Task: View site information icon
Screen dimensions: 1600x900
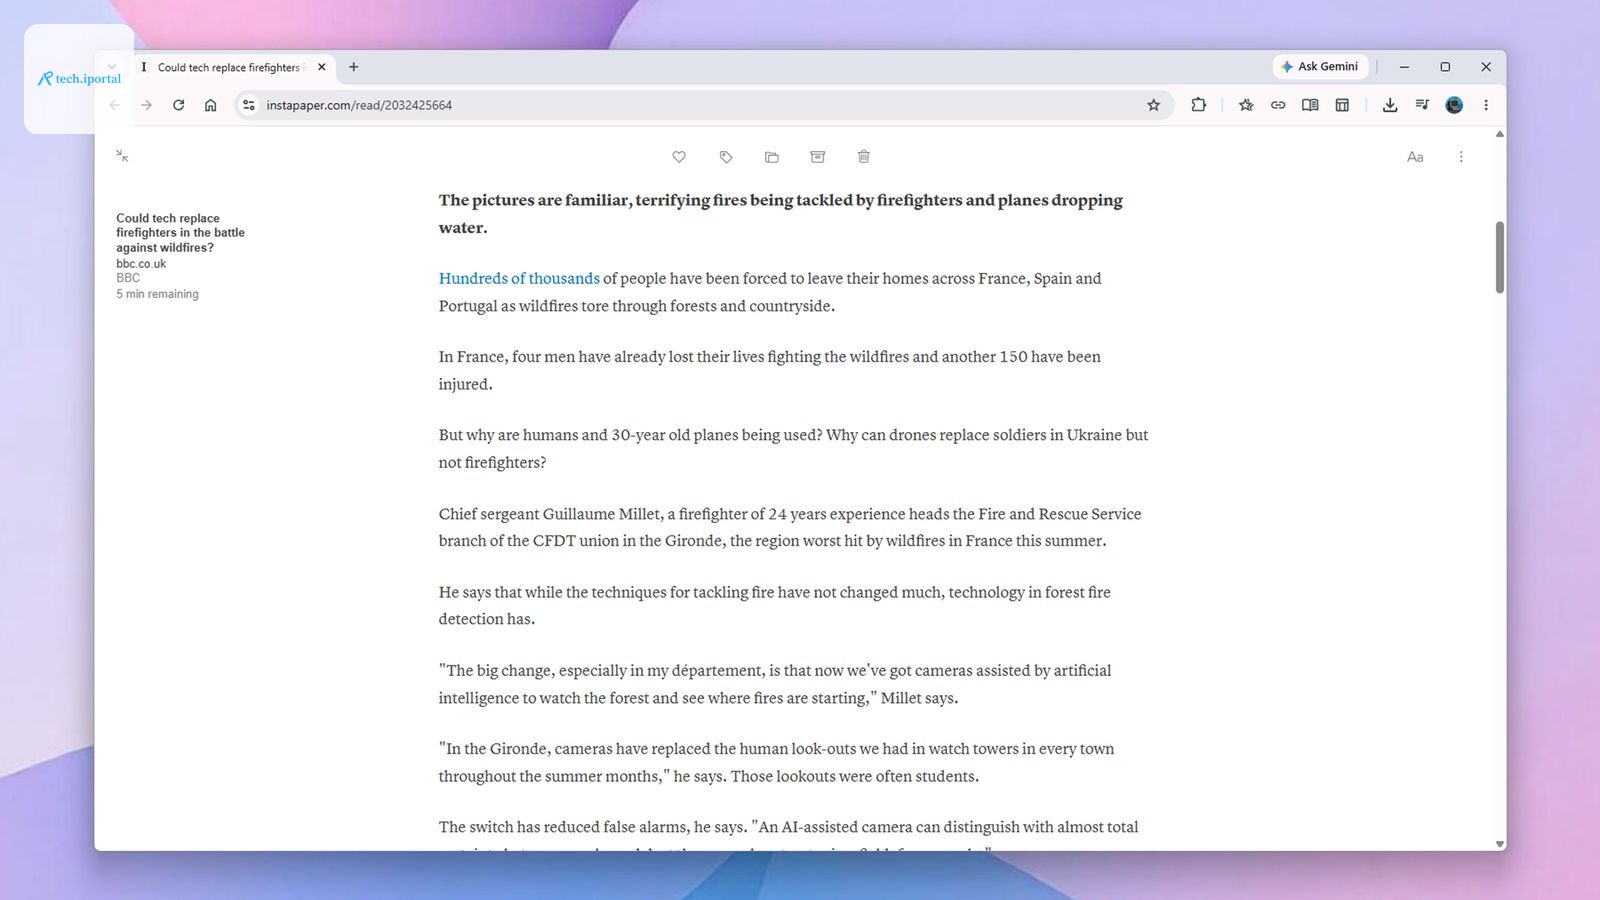Action: coord(249,105)
